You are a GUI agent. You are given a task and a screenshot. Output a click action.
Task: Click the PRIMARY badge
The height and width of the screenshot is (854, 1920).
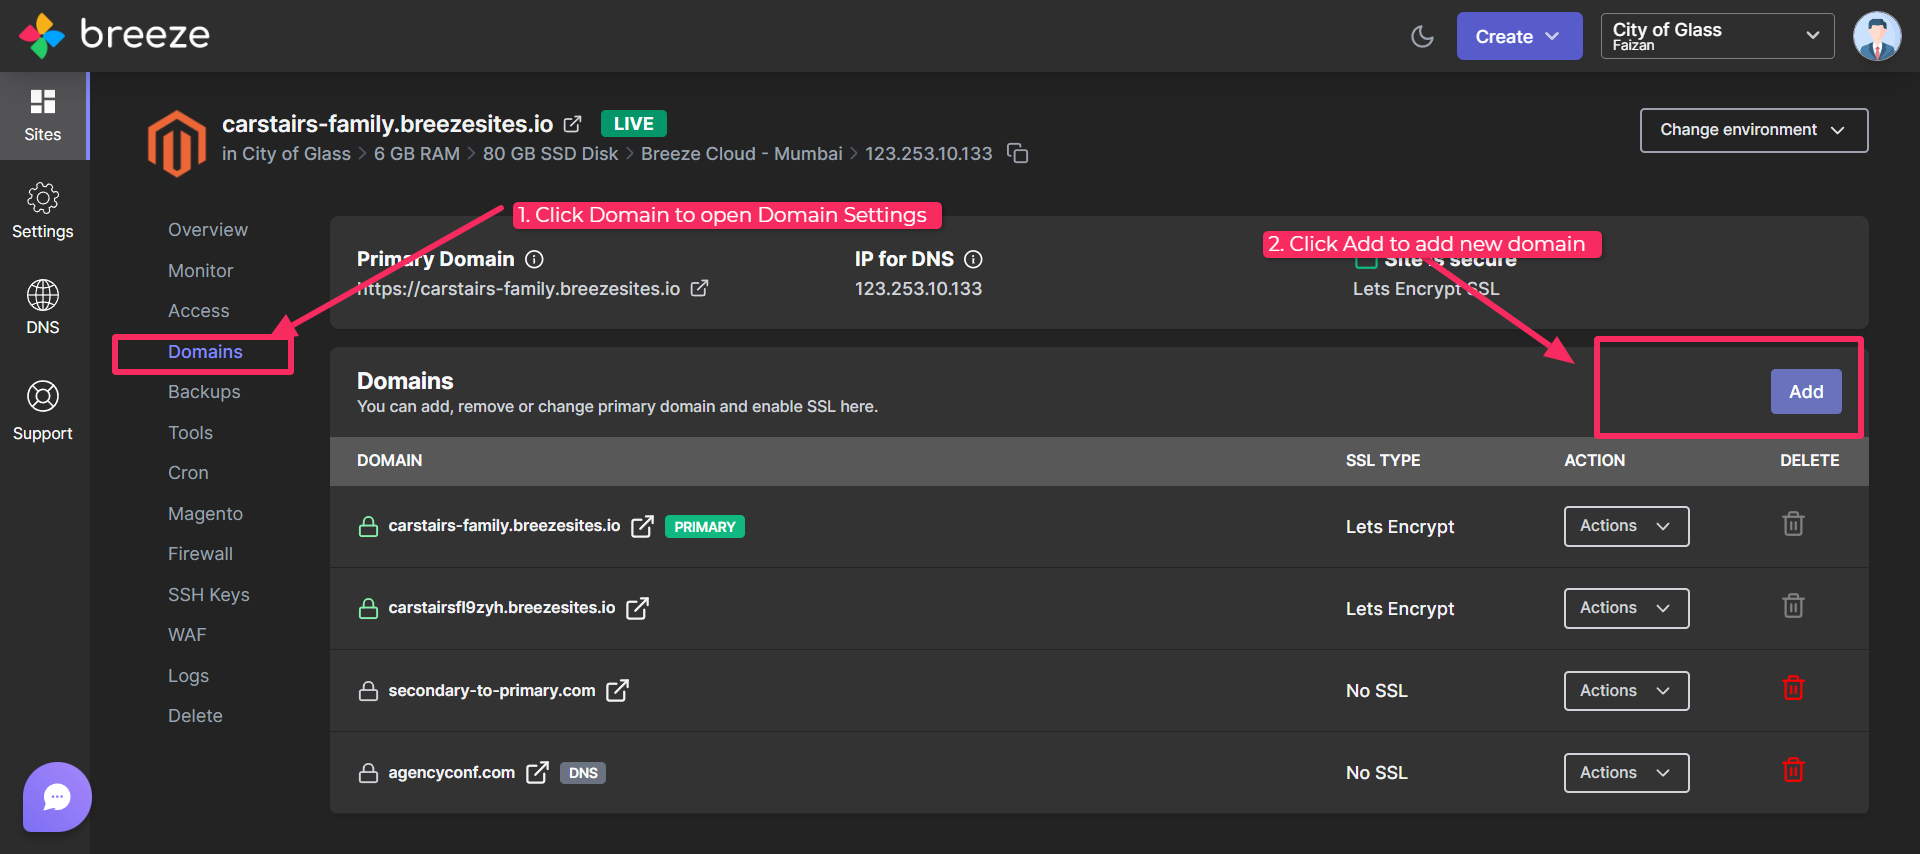pos(705,527)
